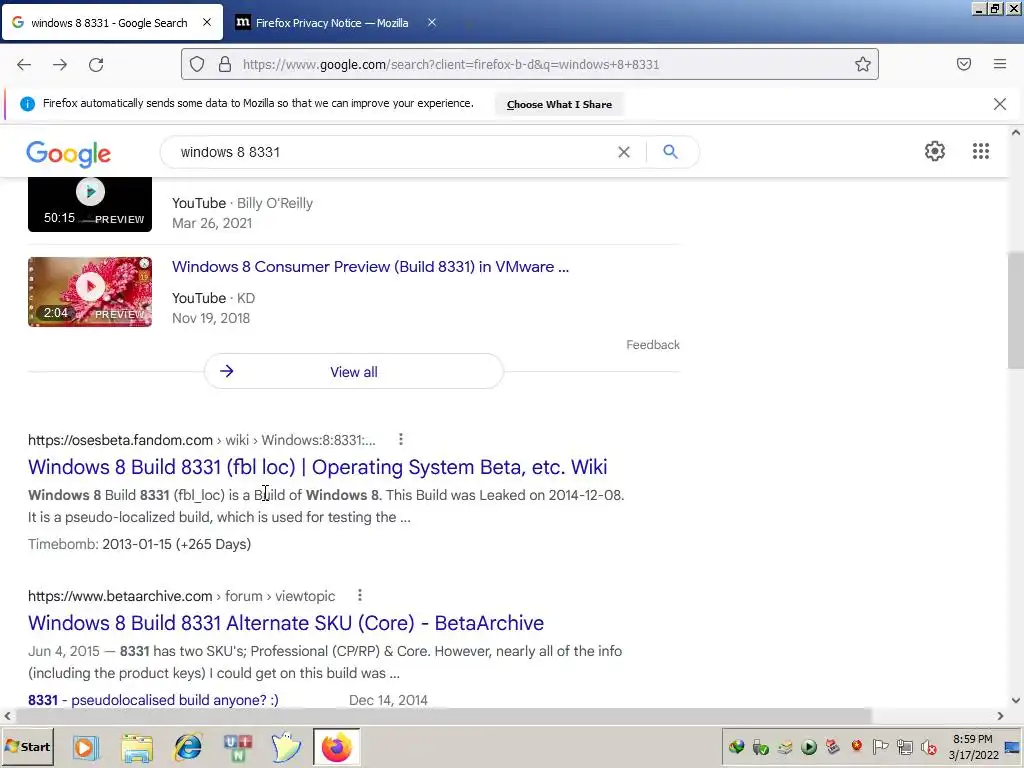Launch Windows Media Player from taskbar
The width and height of the screenshot is (1024, 768).
(x=85, y=747)
